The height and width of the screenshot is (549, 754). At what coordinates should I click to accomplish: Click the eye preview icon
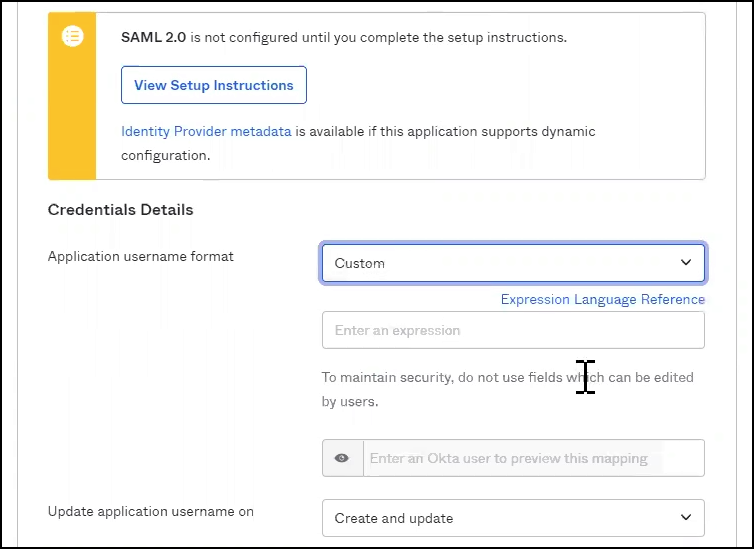(342, 458)
